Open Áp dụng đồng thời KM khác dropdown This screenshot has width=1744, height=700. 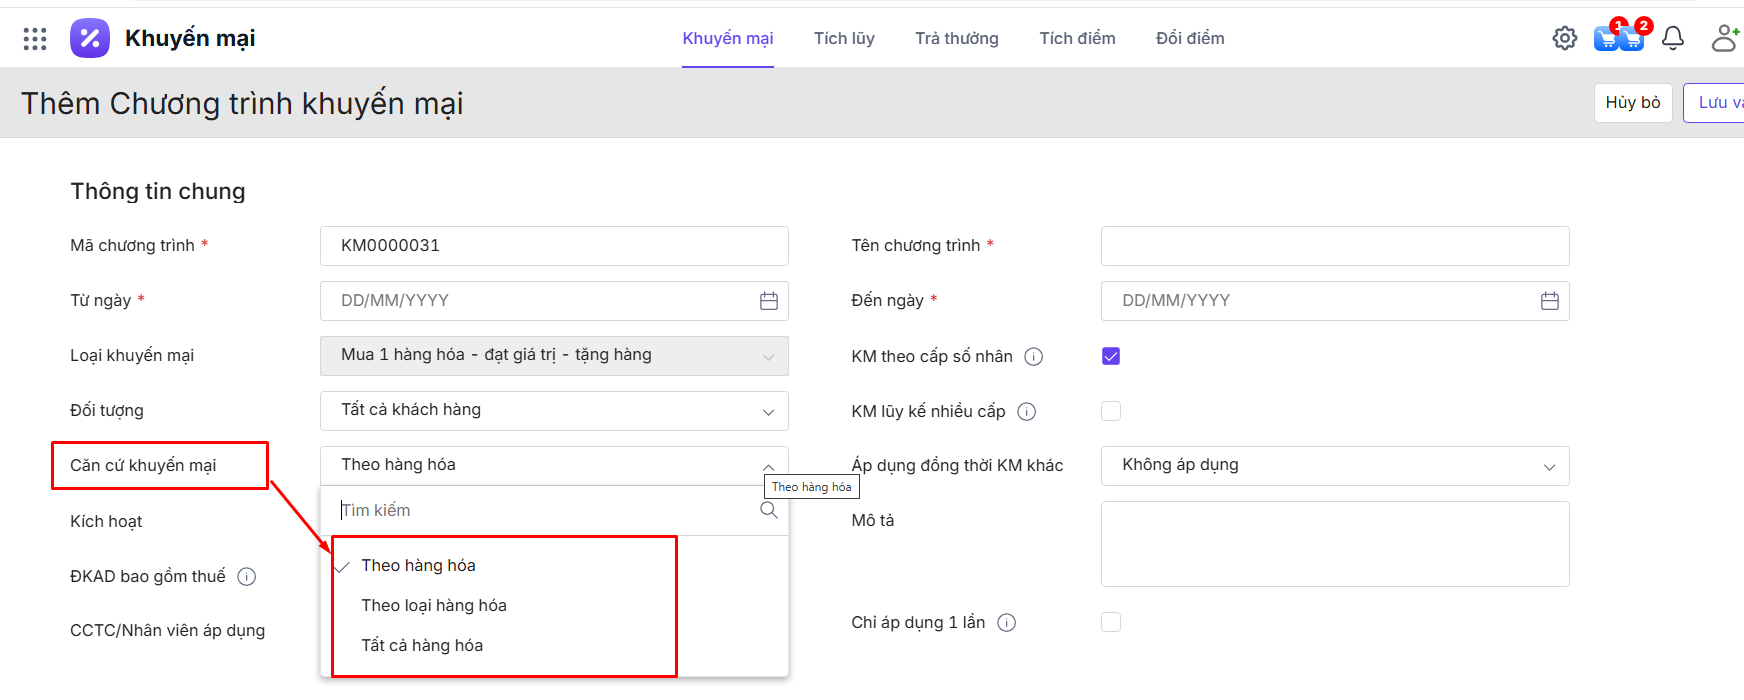point(1334,466)
